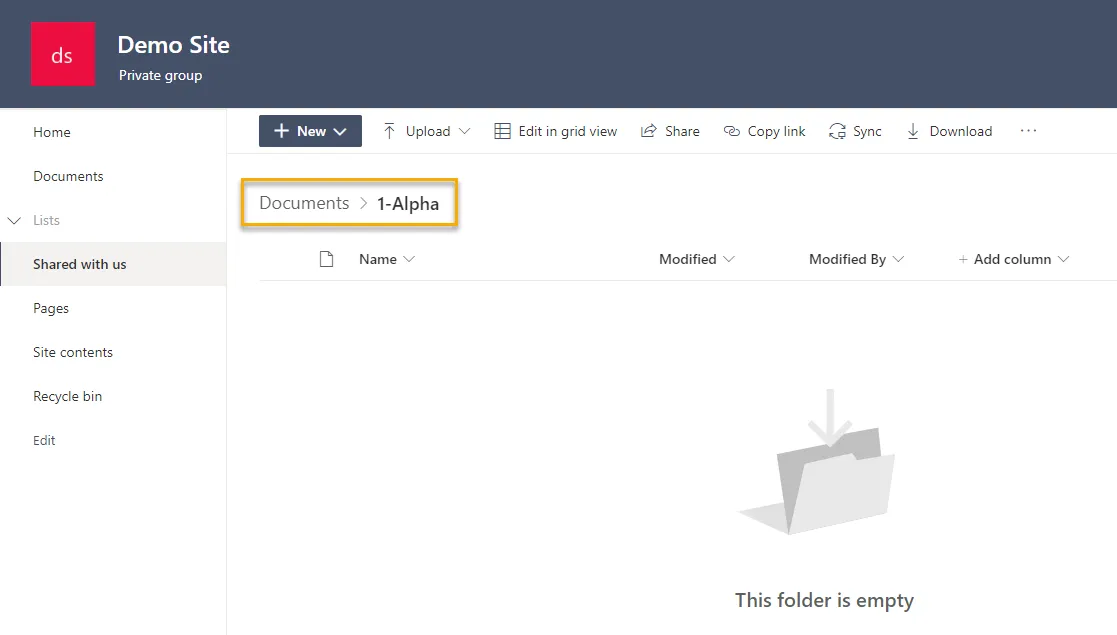Expand the Modified column chevron
Screen dimensions: 1117x635
(729, 259)
